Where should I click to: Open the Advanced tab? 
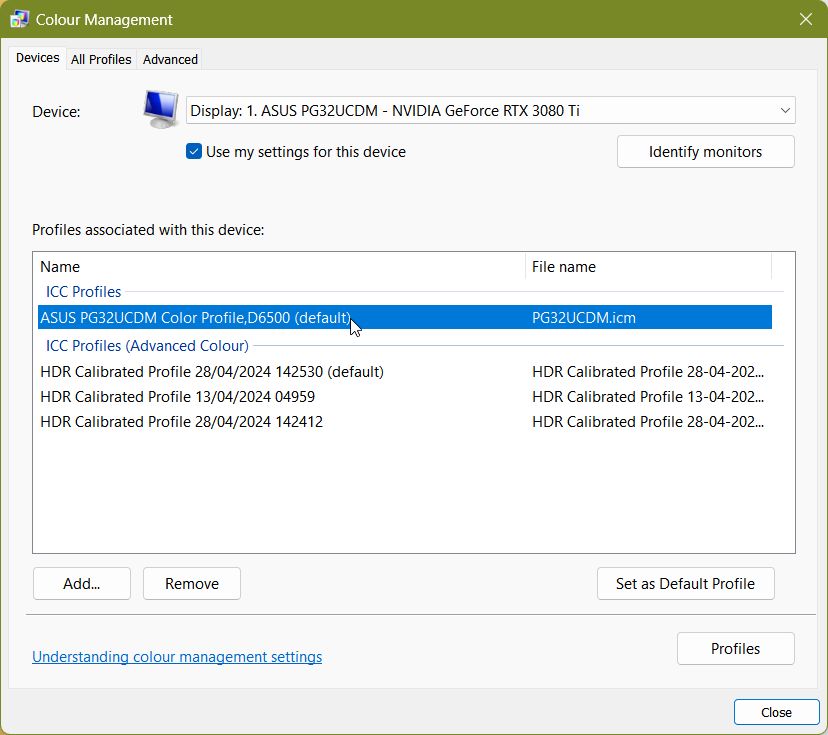point(170,59)
